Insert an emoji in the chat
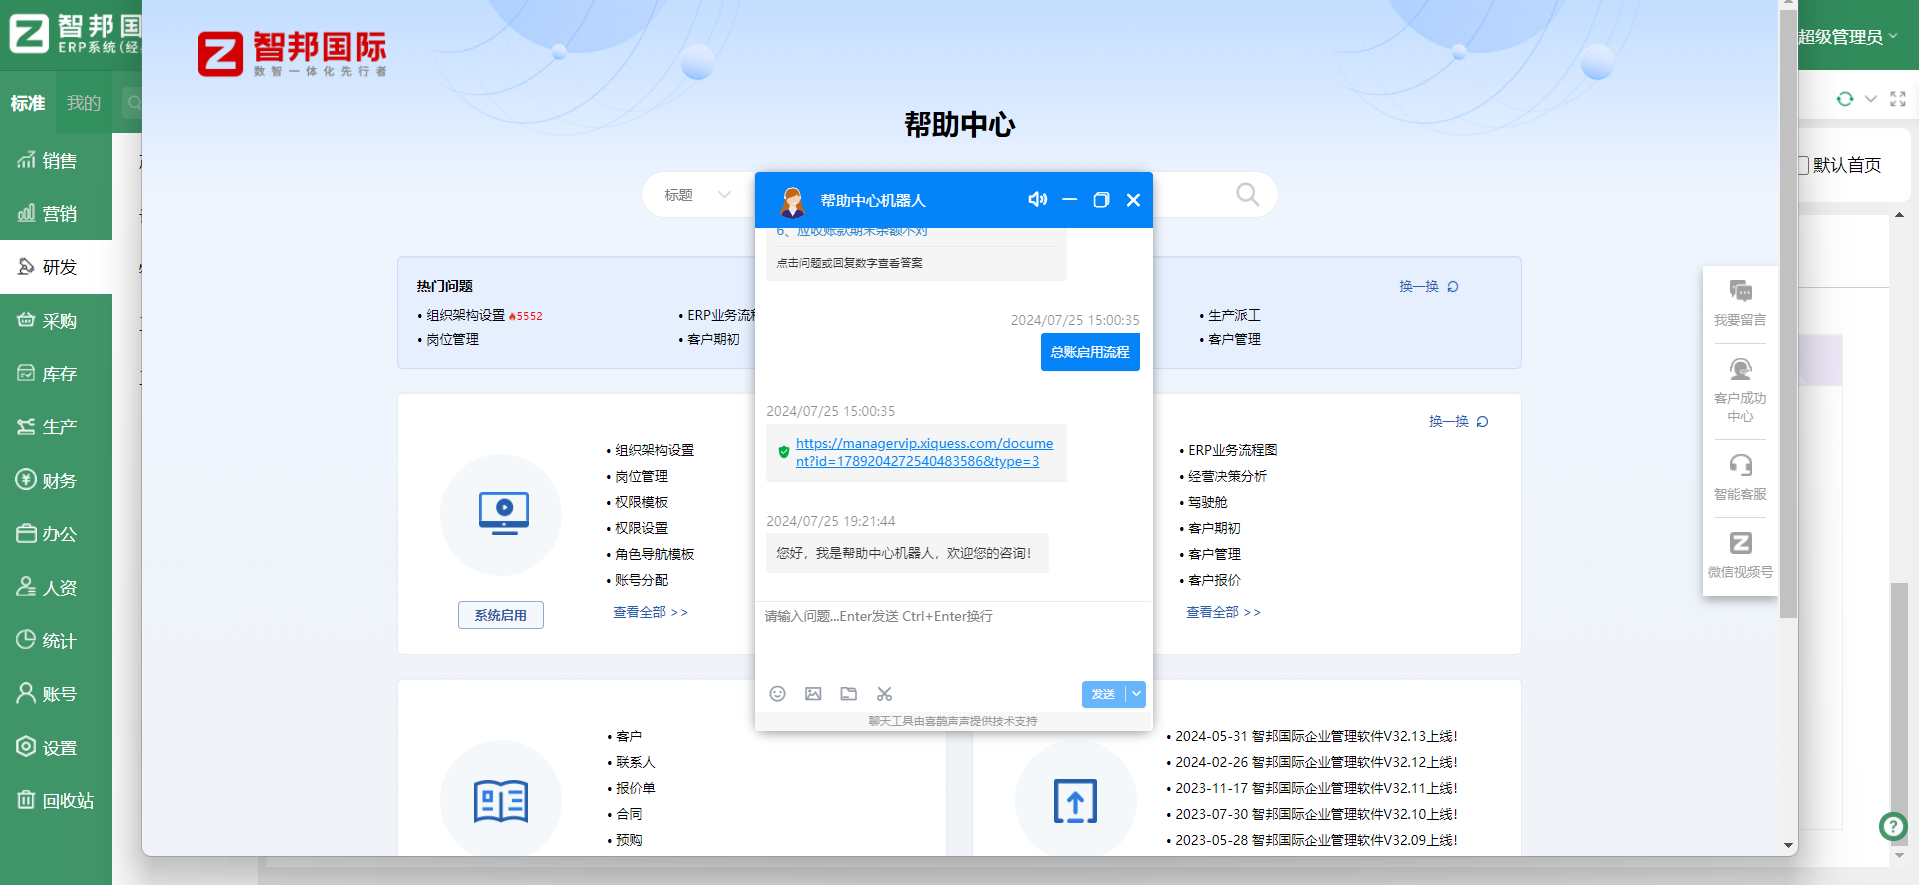The height and width of the screenshot is (885, 1919). pos(777,694)
